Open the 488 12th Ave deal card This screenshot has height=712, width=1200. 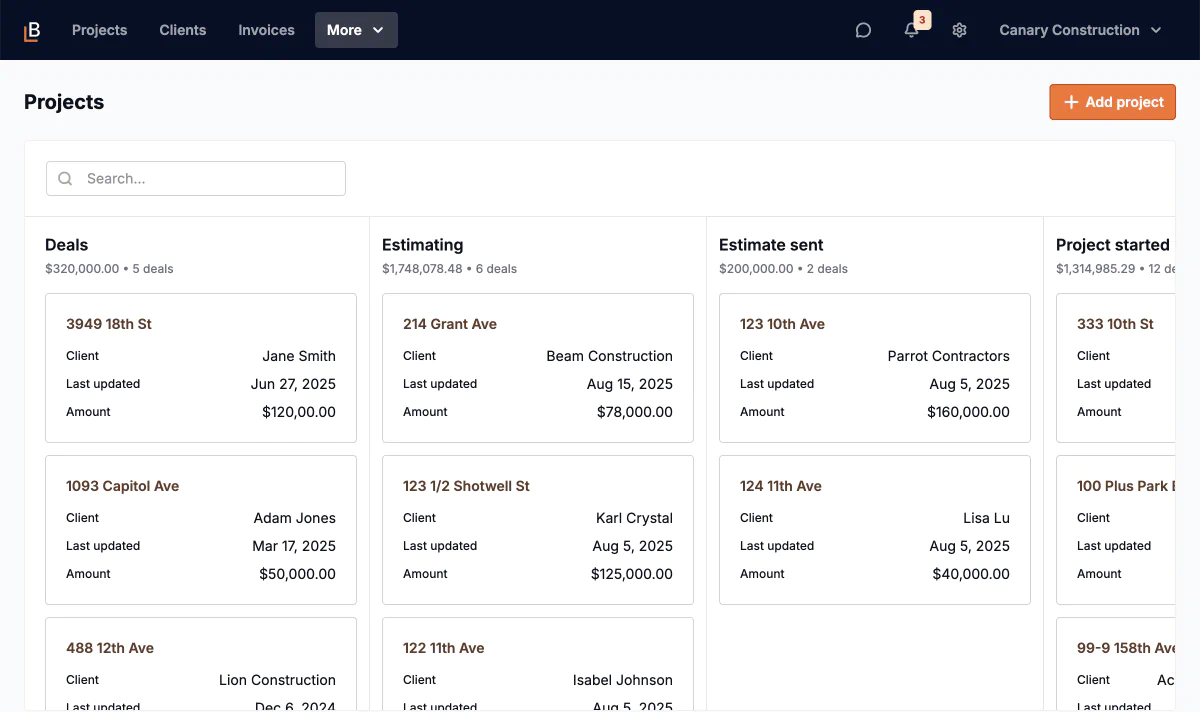tap(201, 664)
